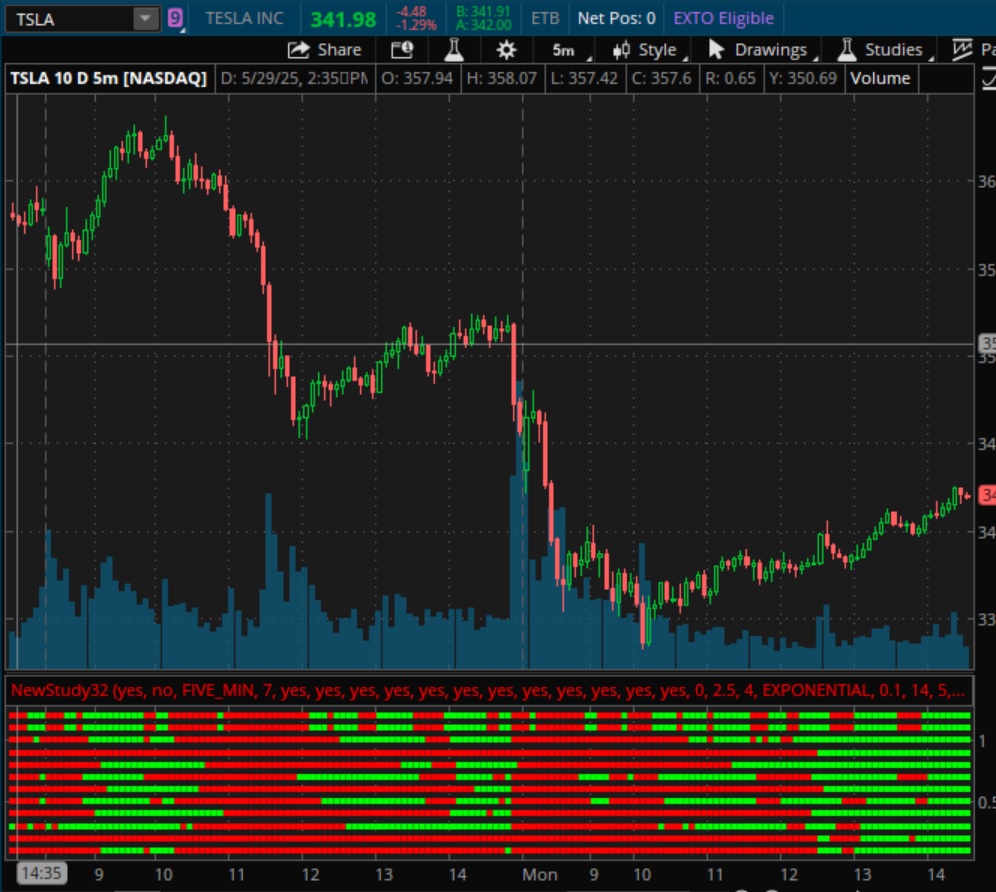The height and width of the screenshot is (892, 996).
Task: Click the Share button
Action: pos(324,50)
